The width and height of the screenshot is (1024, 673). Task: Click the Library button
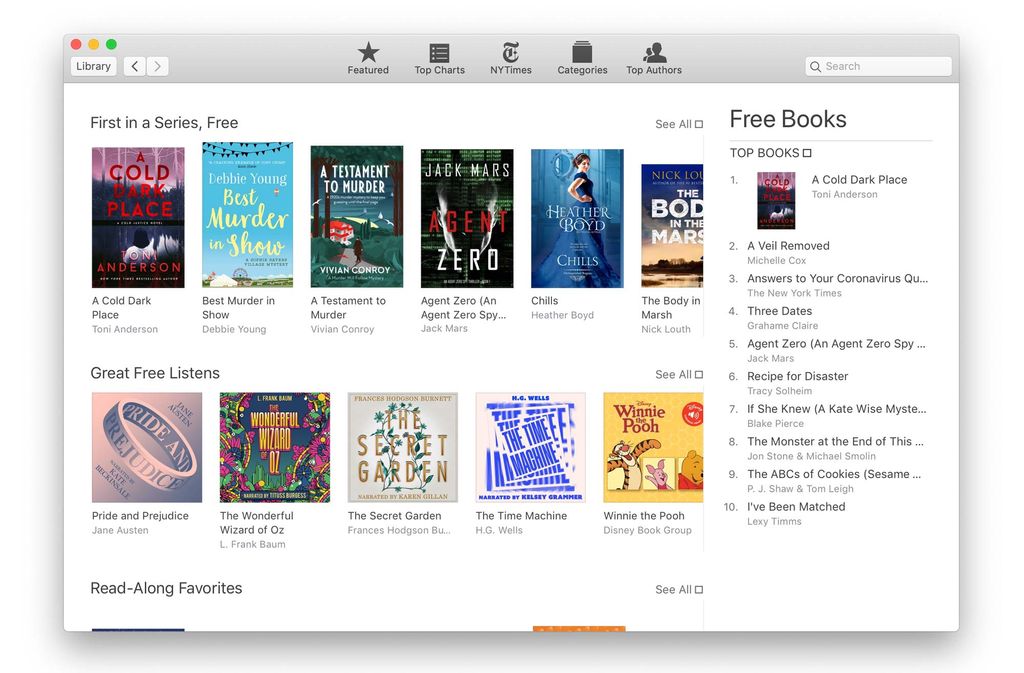pos(92,66)
